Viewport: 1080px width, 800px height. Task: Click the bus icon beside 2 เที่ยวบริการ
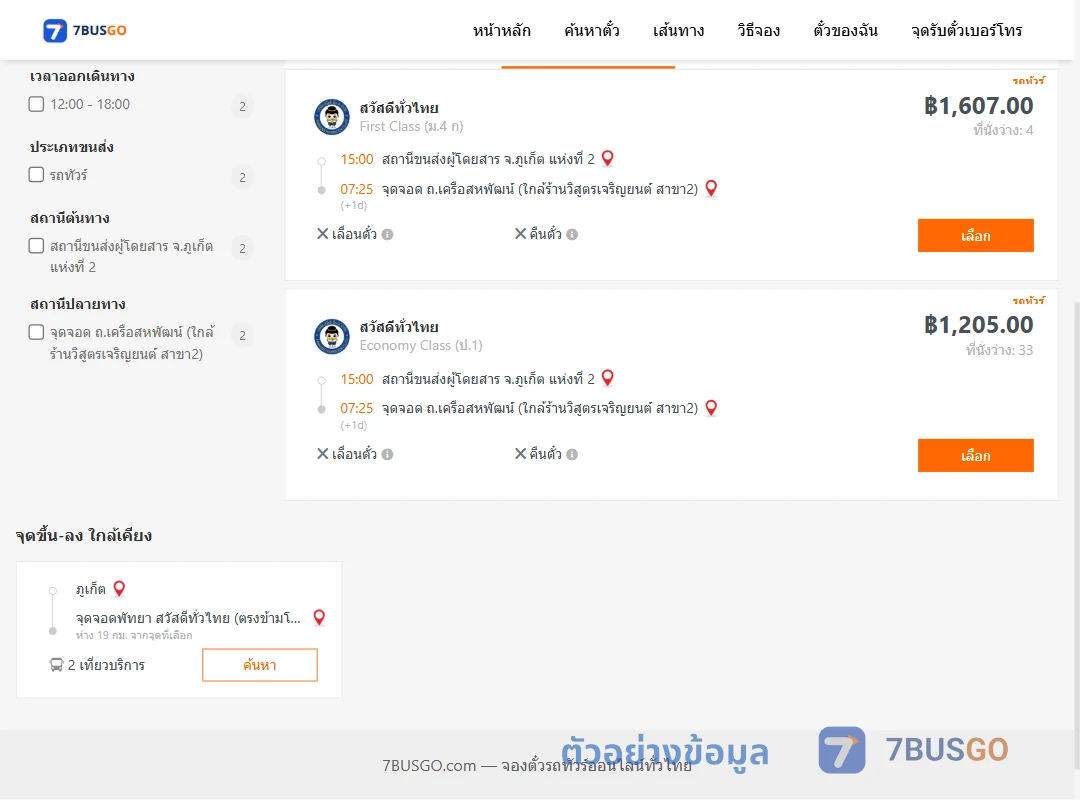click(x=56, y=665)
